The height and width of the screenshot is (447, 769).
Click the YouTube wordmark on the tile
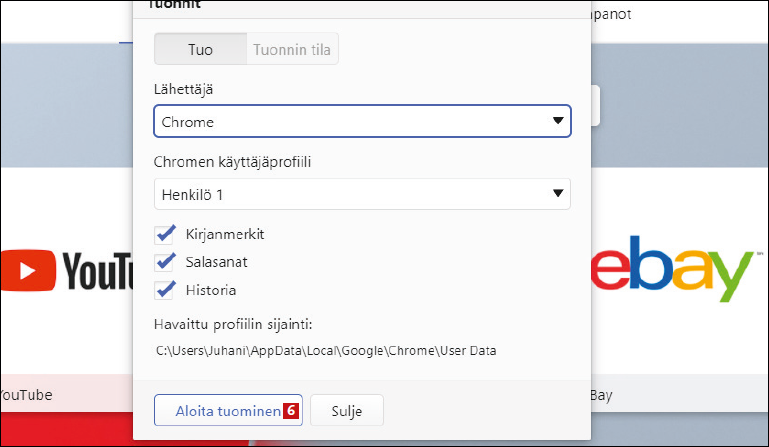tap(98, 270)
